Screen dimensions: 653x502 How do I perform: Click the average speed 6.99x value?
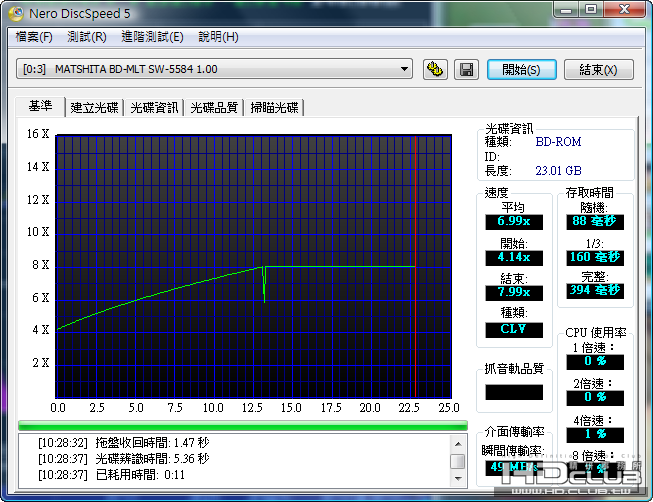pos(514,222)
